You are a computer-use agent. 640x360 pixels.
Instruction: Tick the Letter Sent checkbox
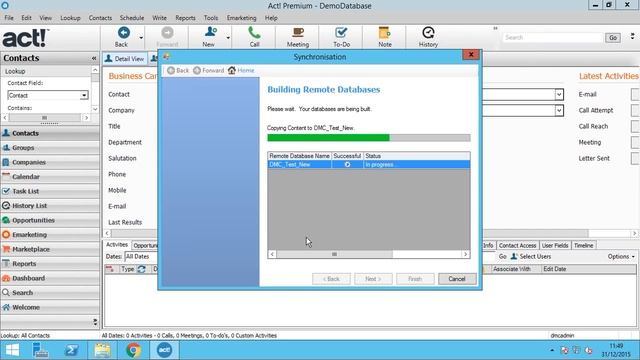click(635, 158)
